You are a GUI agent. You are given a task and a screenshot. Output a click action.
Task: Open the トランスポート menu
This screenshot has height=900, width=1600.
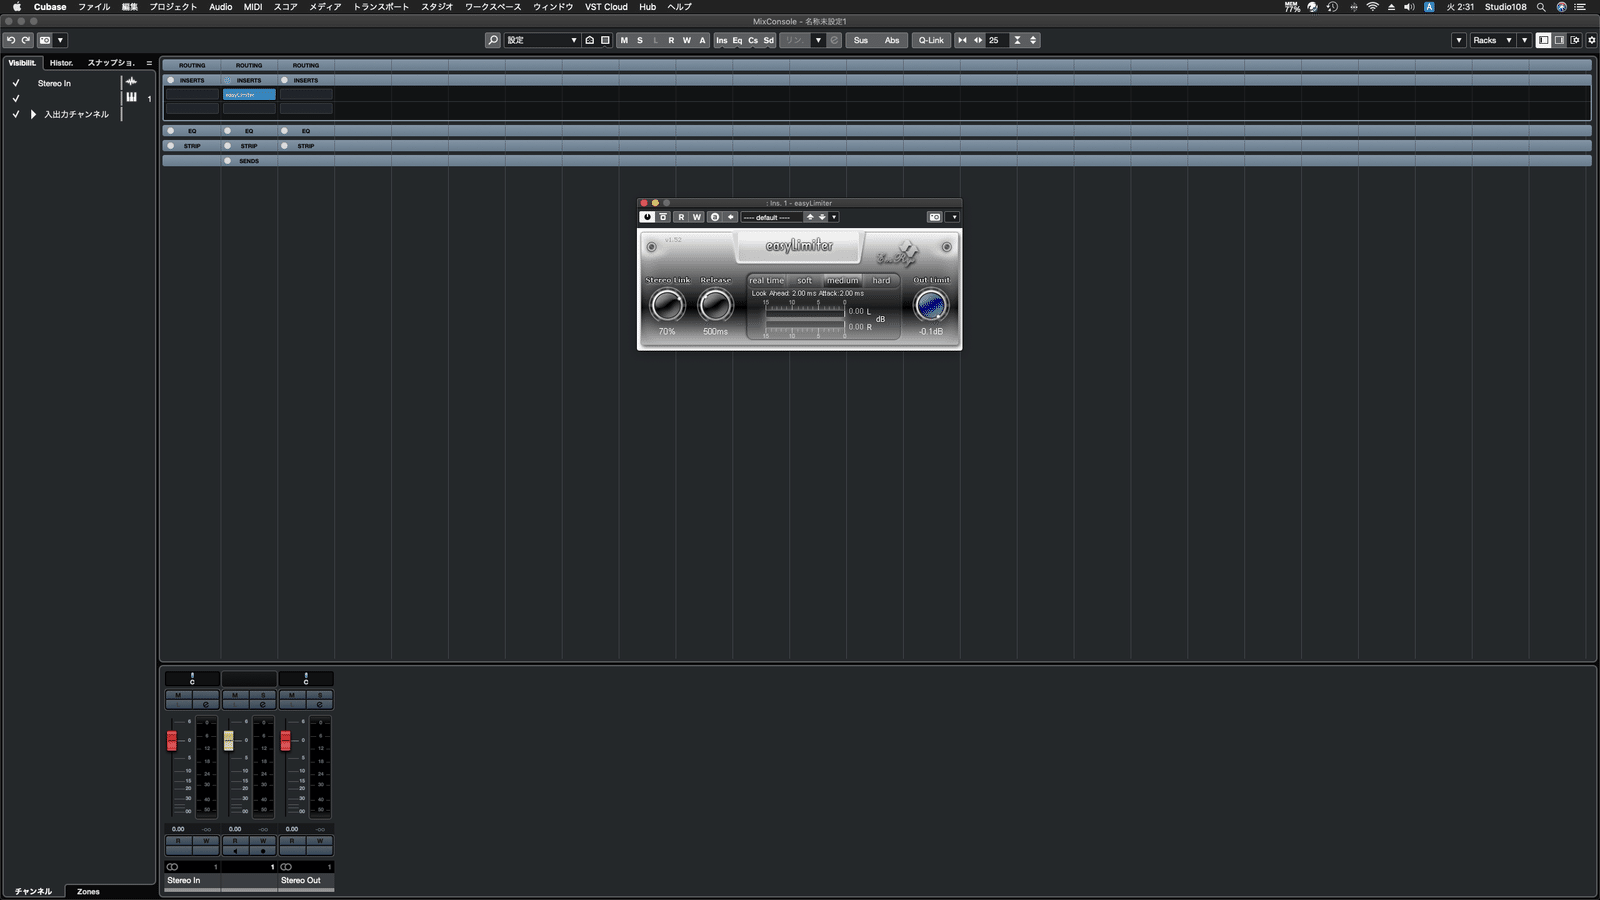pos(381,7)
